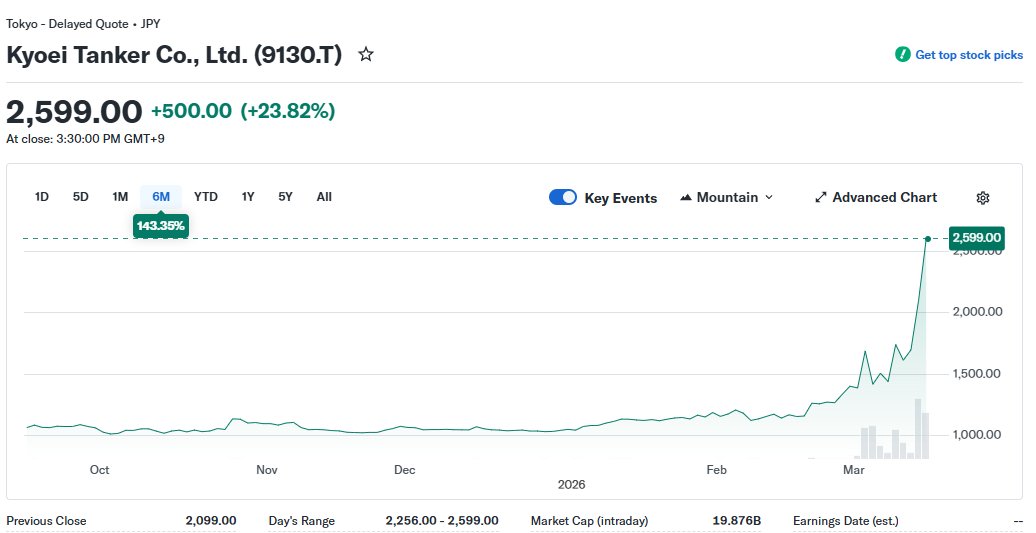Click the Day's Range value 2,256.00 - 2,599.00
Image resolution: width=1036 pixels, height=533 pixels.
tap(442, 520)
